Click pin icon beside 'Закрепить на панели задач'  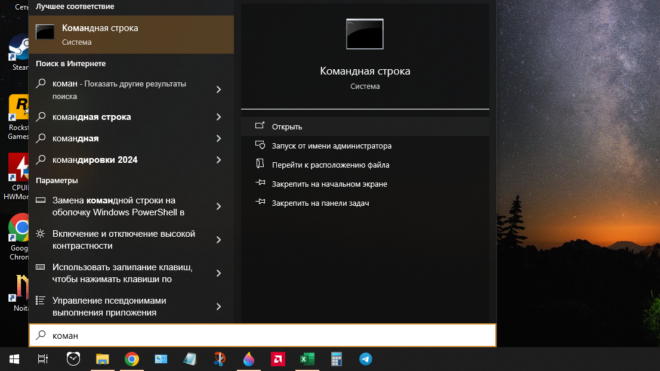coord(260,202)
